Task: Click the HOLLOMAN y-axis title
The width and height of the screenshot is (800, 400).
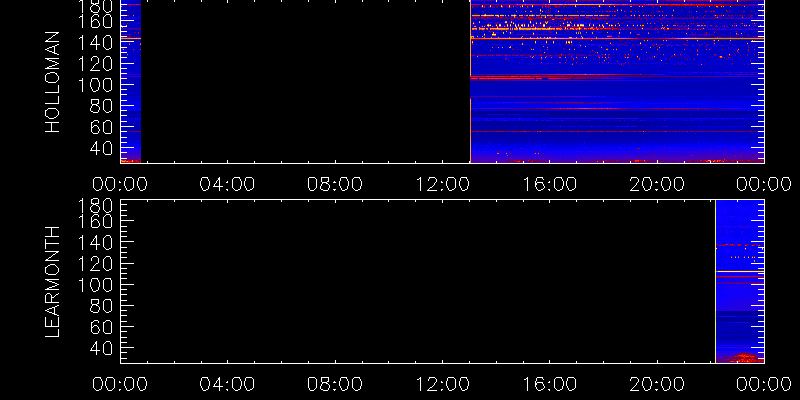Action: pos(53,82)
